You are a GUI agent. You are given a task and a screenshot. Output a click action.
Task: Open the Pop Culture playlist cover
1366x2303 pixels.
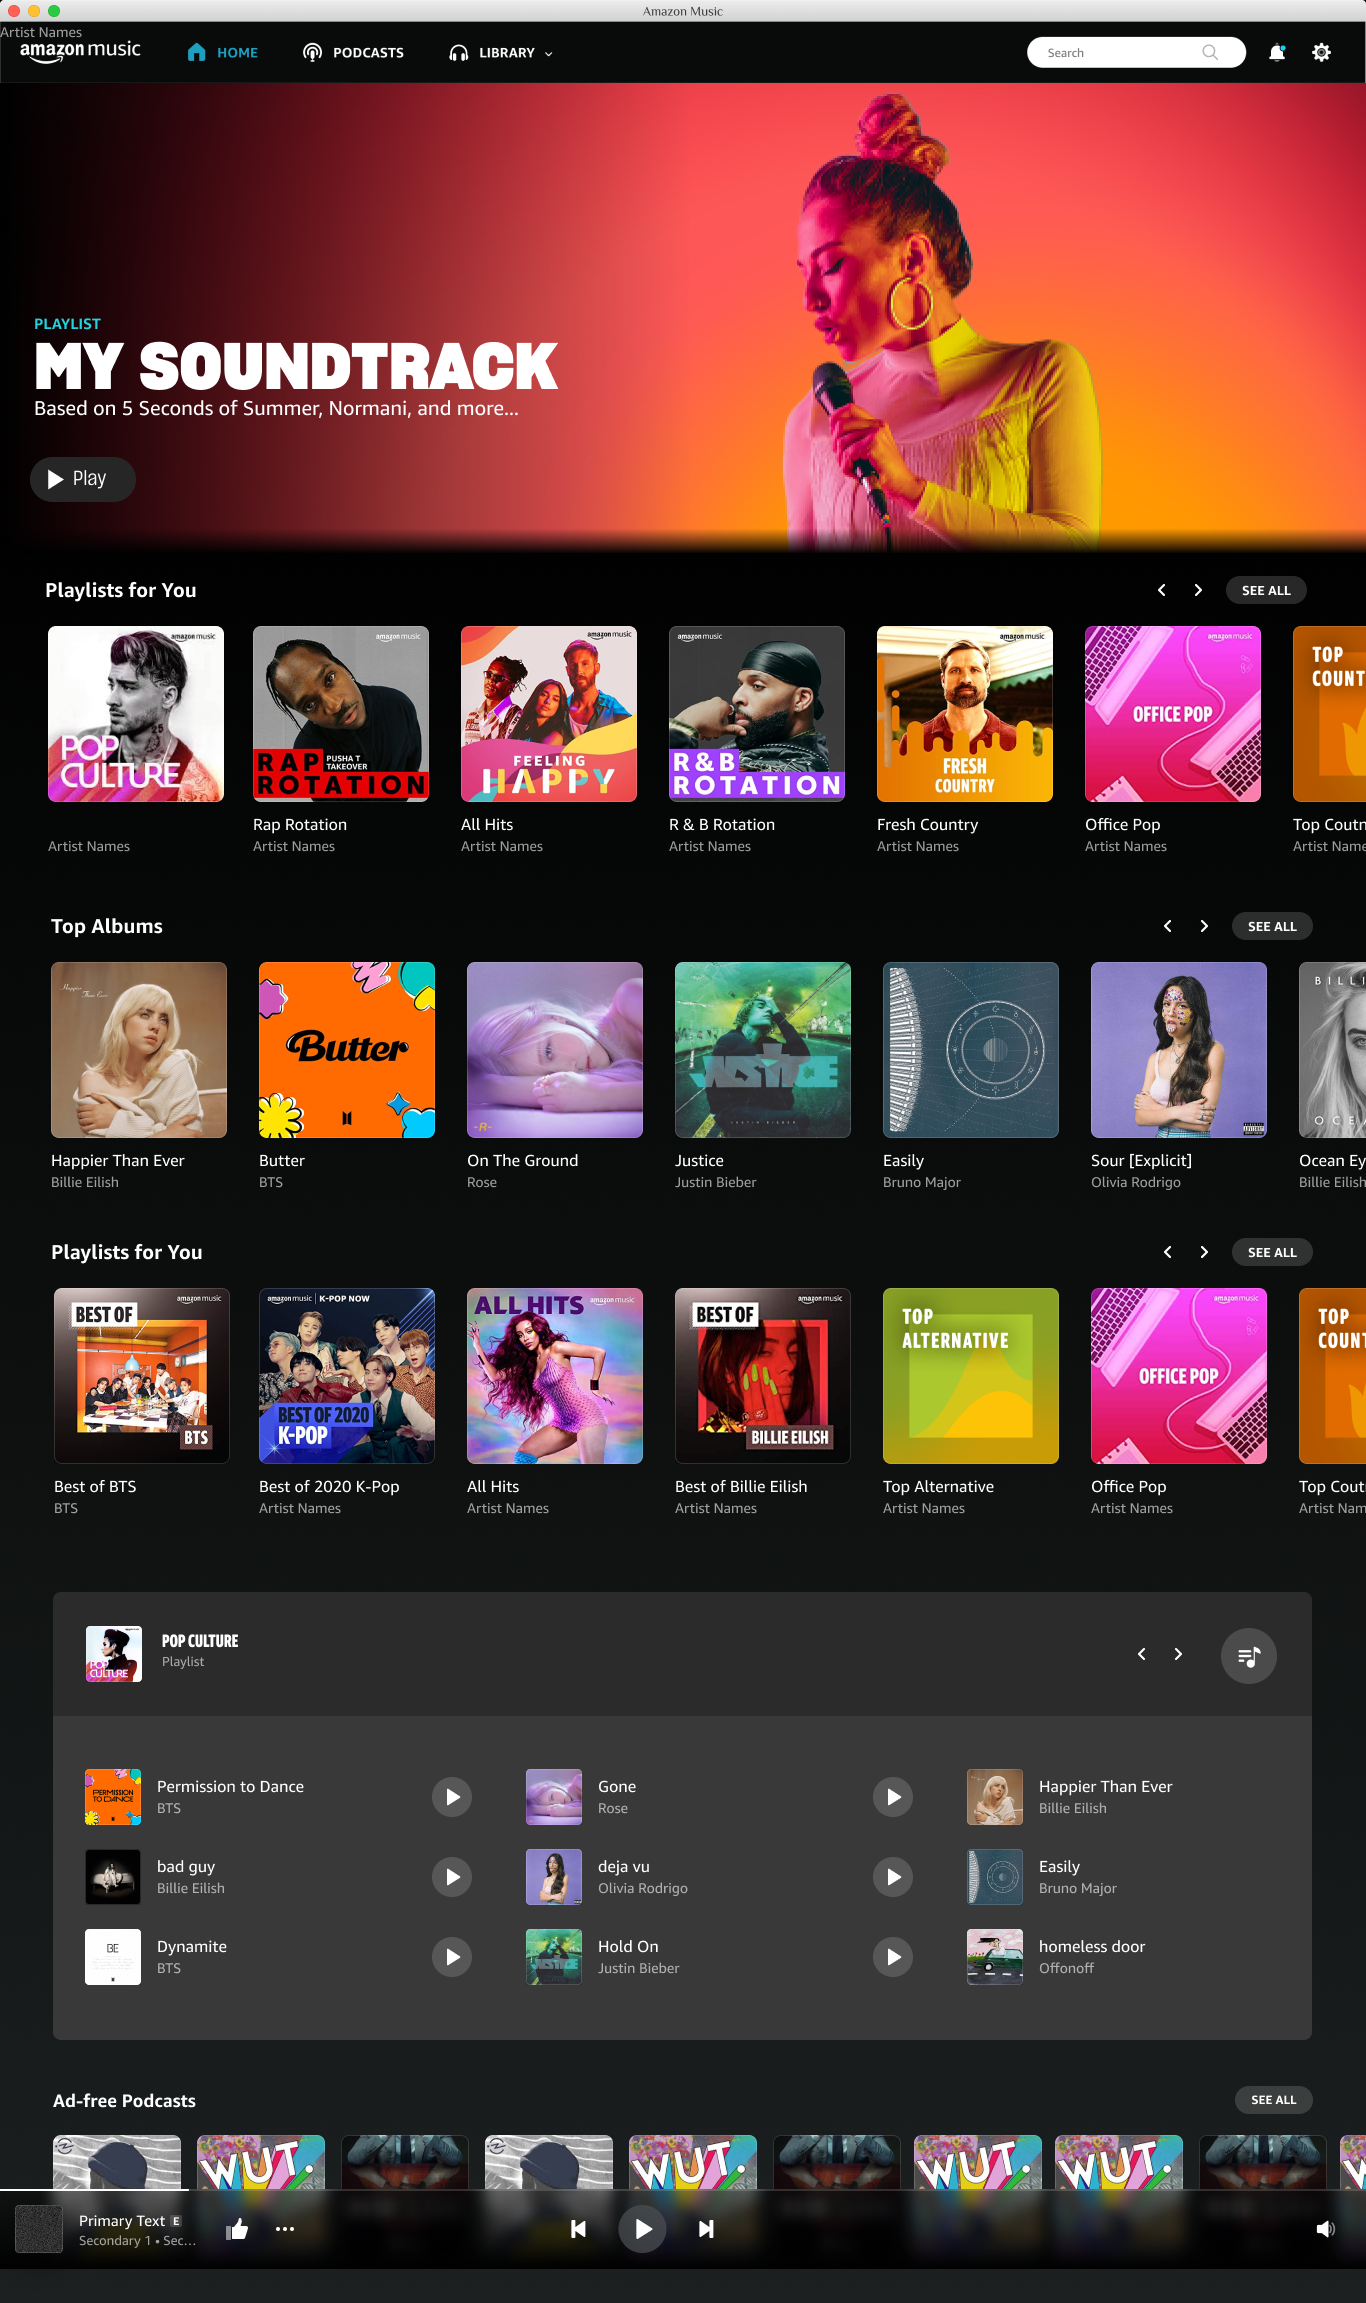[136, 714]
